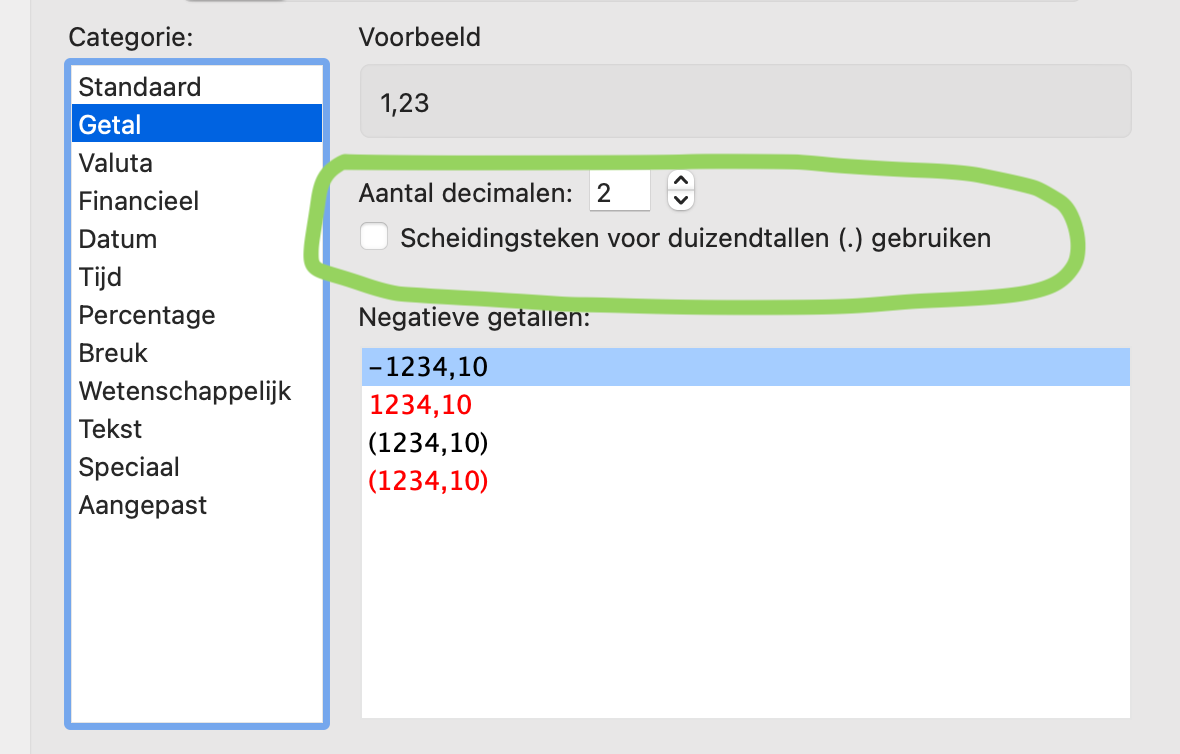Select the Aangepast category
The width and height of the screenshot is (1180, 754).
(x=196, y=505)
